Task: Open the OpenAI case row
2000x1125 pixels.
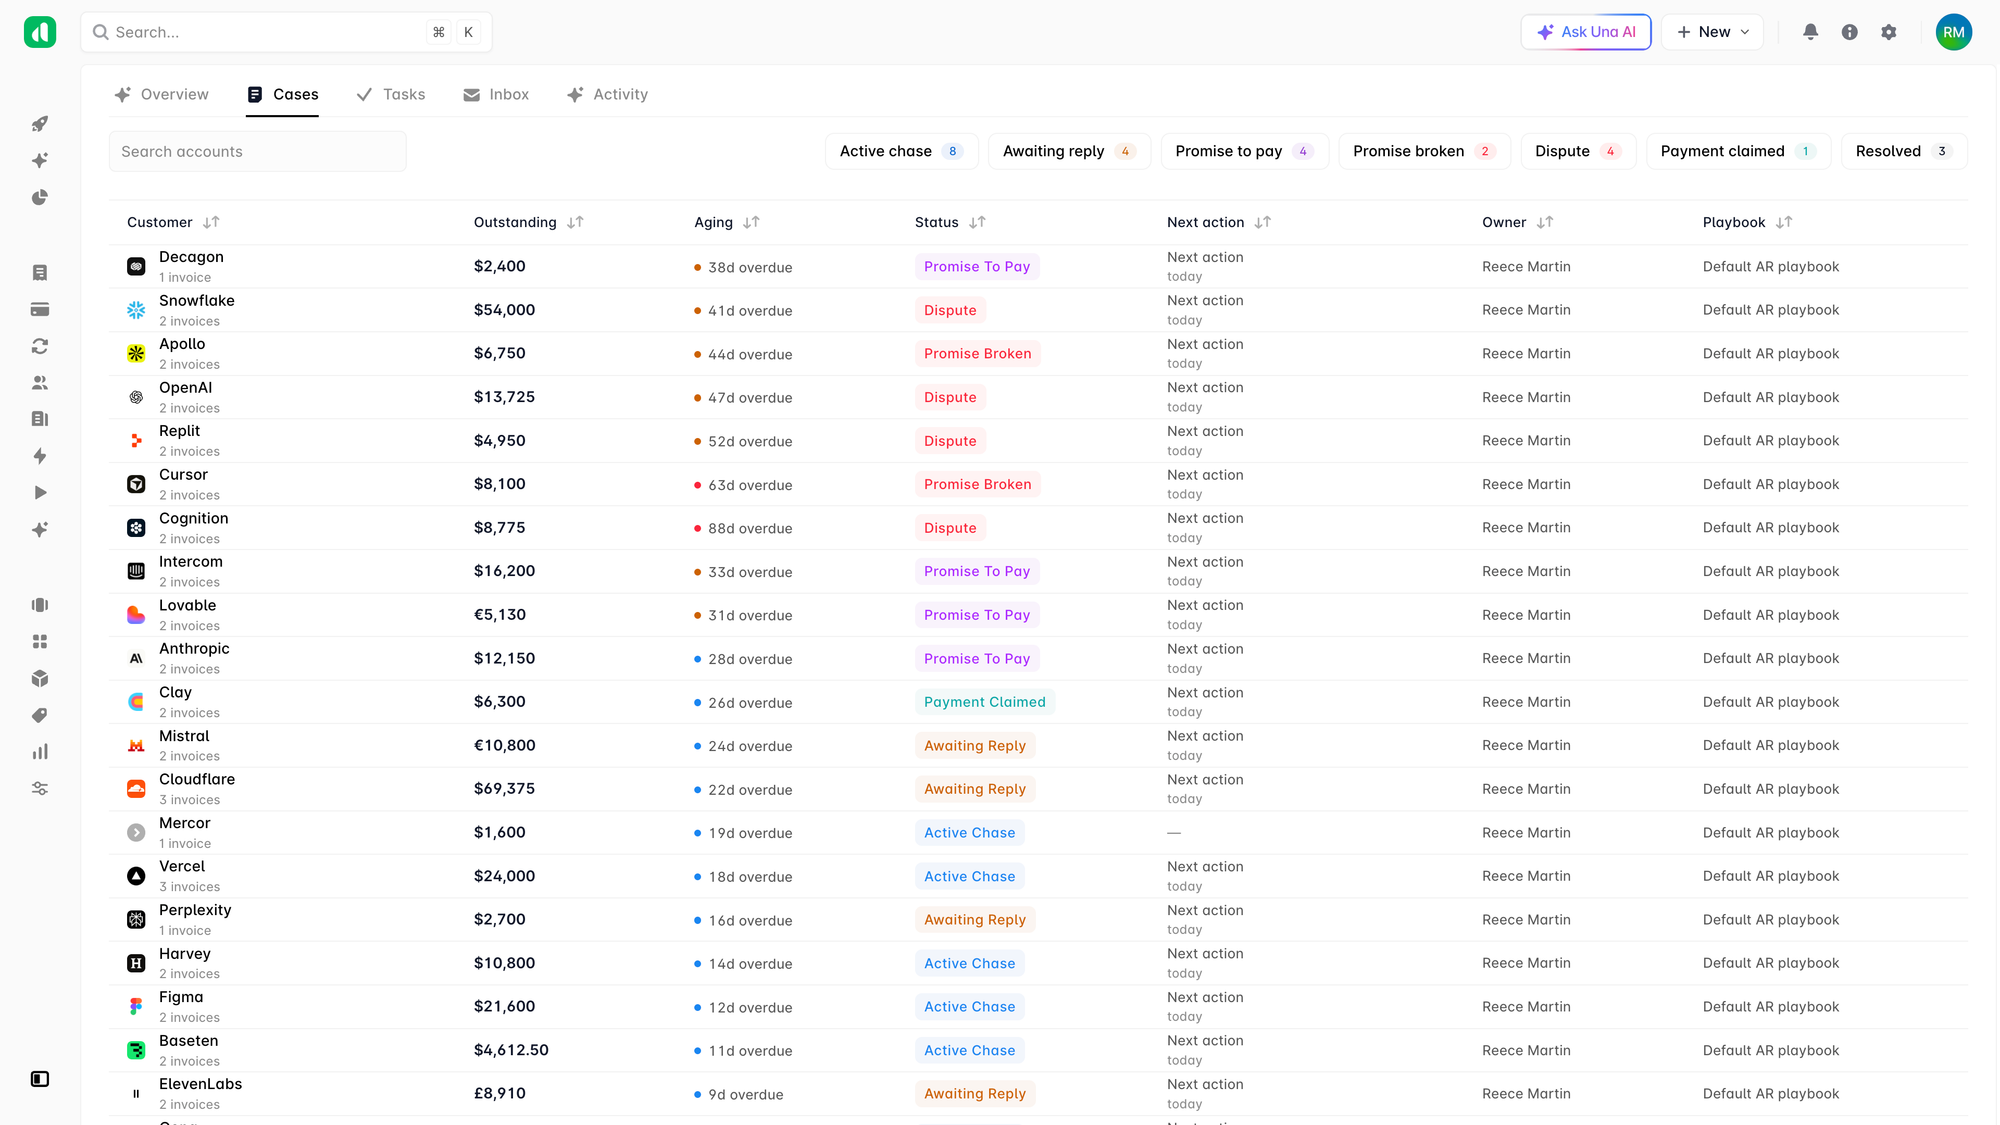Action: tap(1038, 397)
